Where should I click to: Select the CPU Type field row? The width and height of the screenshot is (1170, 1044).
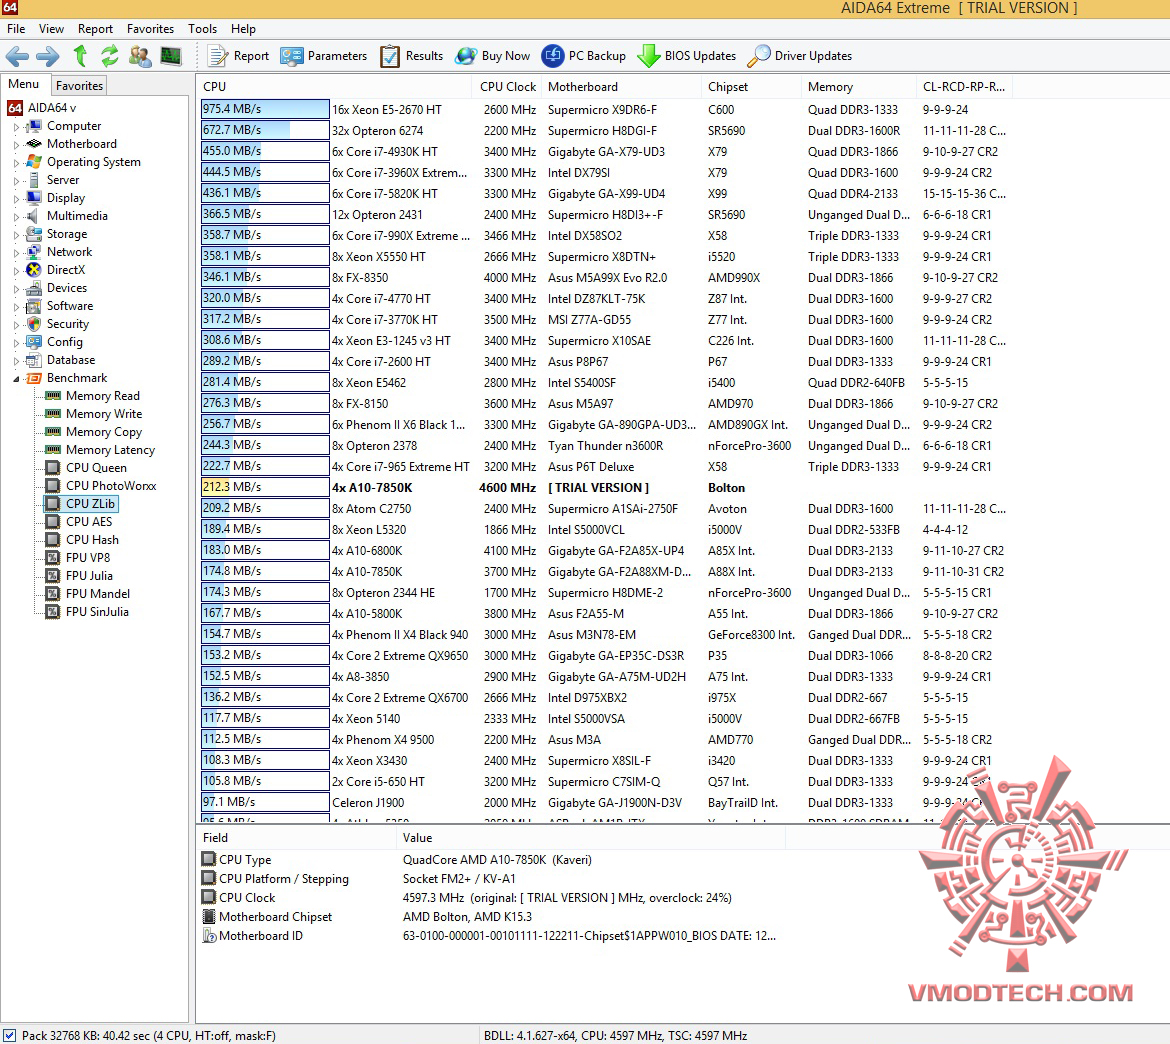(x=492, y=860)
